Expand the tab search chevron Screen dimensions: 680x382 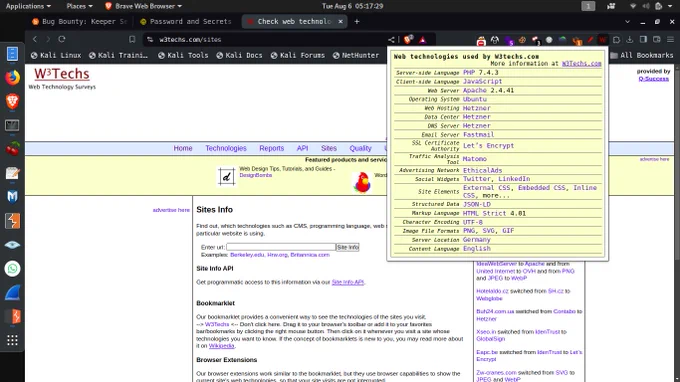coord(627,21)
